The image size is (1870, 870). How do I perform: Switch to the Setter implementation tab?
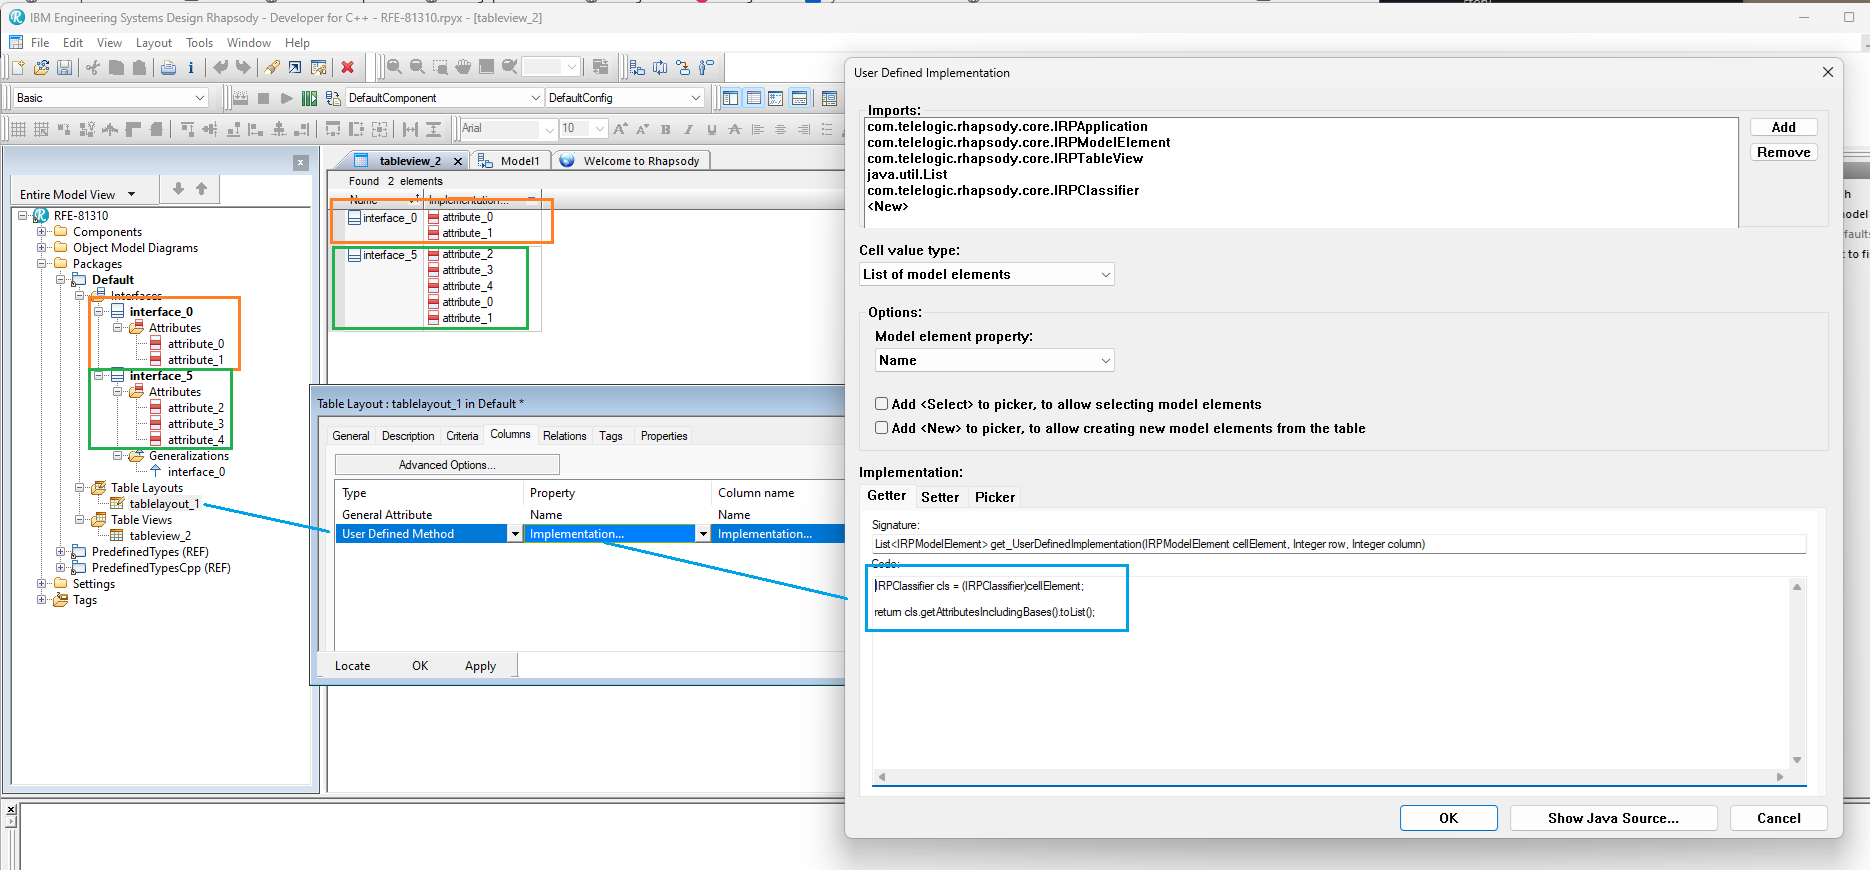click(939, 497)
